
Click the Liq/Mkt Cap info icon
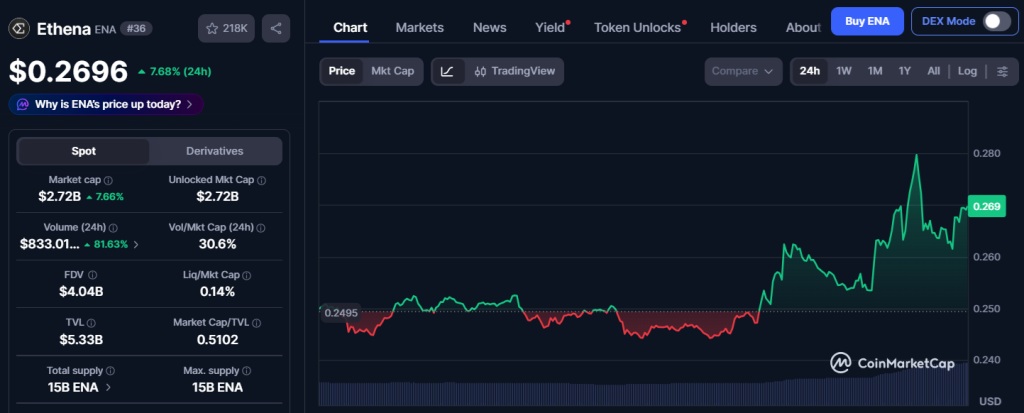click(x=247, y=276)
